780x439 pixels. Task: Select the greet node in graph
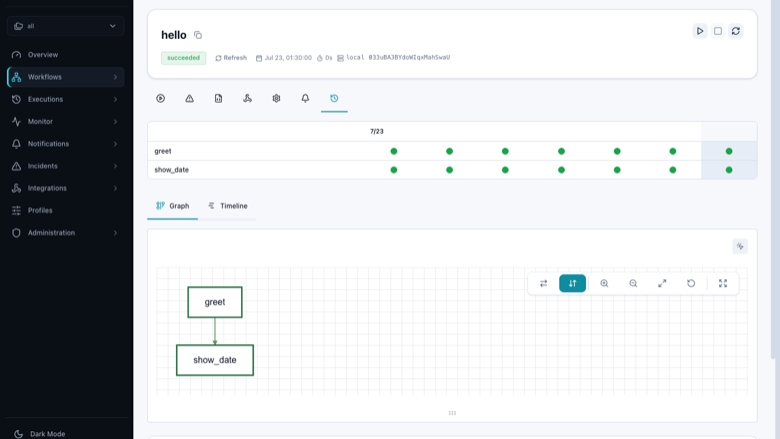point(215,302)
